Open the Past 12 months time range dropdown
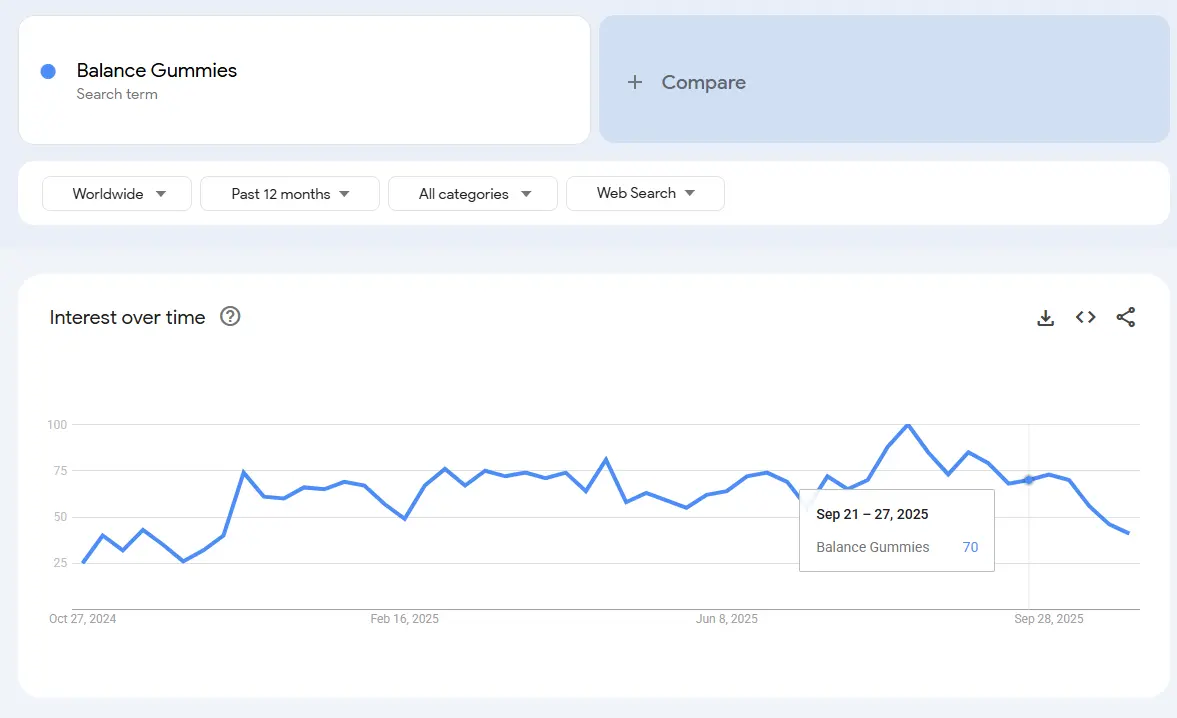Image resolution: width=1177 pixels, height=718 pixels. 289,193
